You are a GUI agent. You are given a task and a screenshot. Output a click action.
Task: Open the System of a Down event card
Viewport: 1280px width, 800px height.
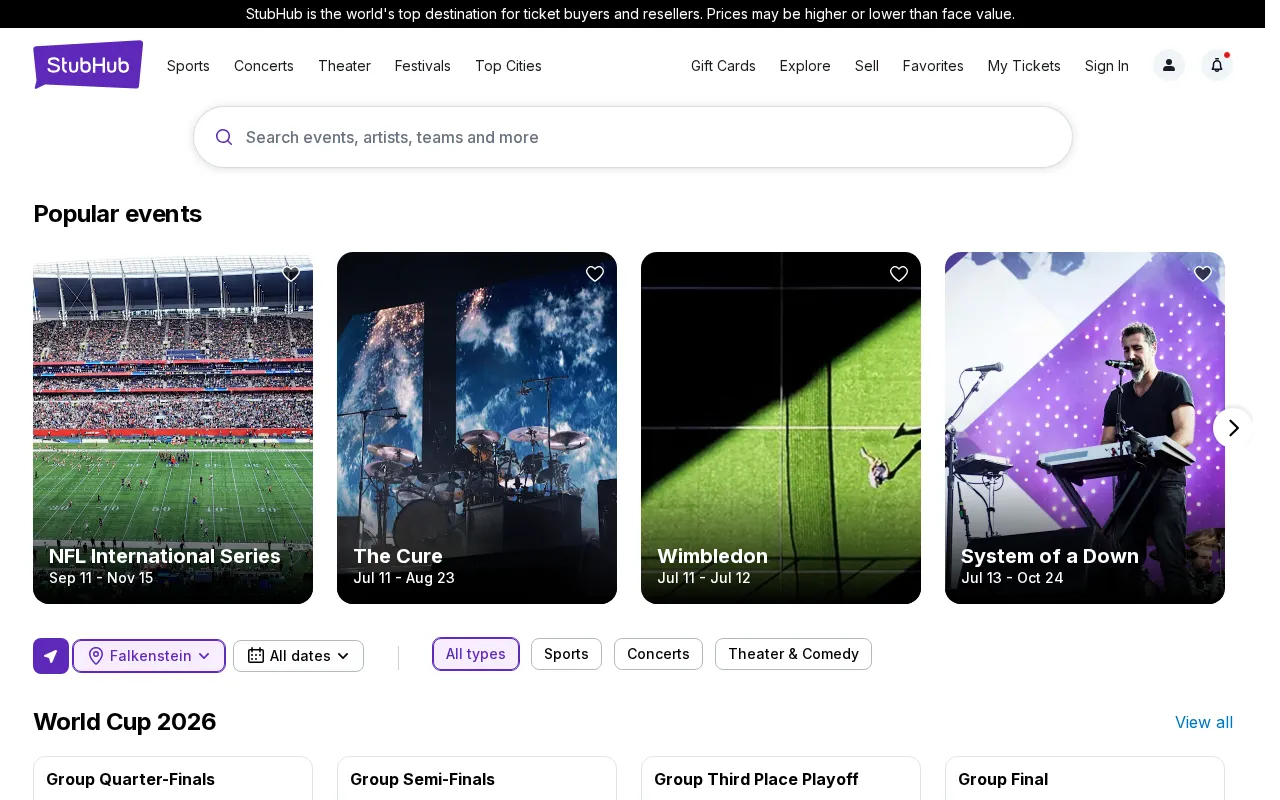point(1085,428)
